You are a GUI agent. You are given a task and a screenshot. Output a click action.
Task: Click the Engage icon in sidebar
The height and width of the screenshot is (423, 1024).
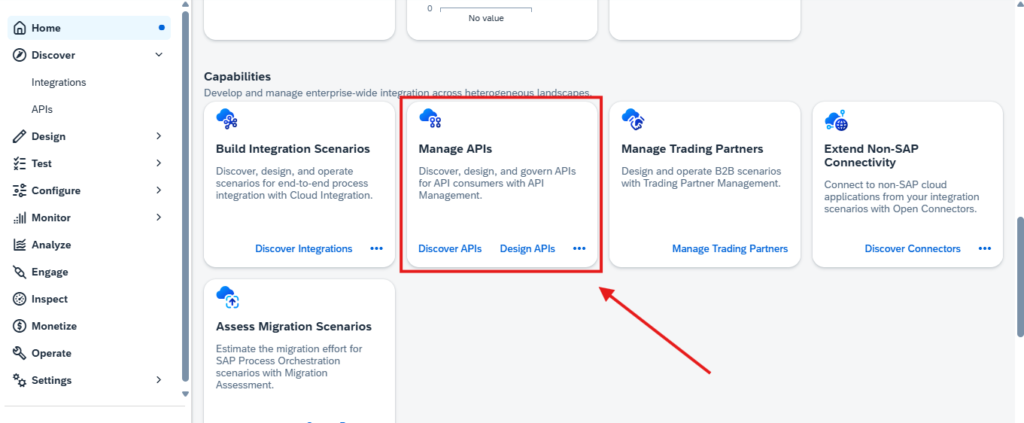tap(20, 272)
